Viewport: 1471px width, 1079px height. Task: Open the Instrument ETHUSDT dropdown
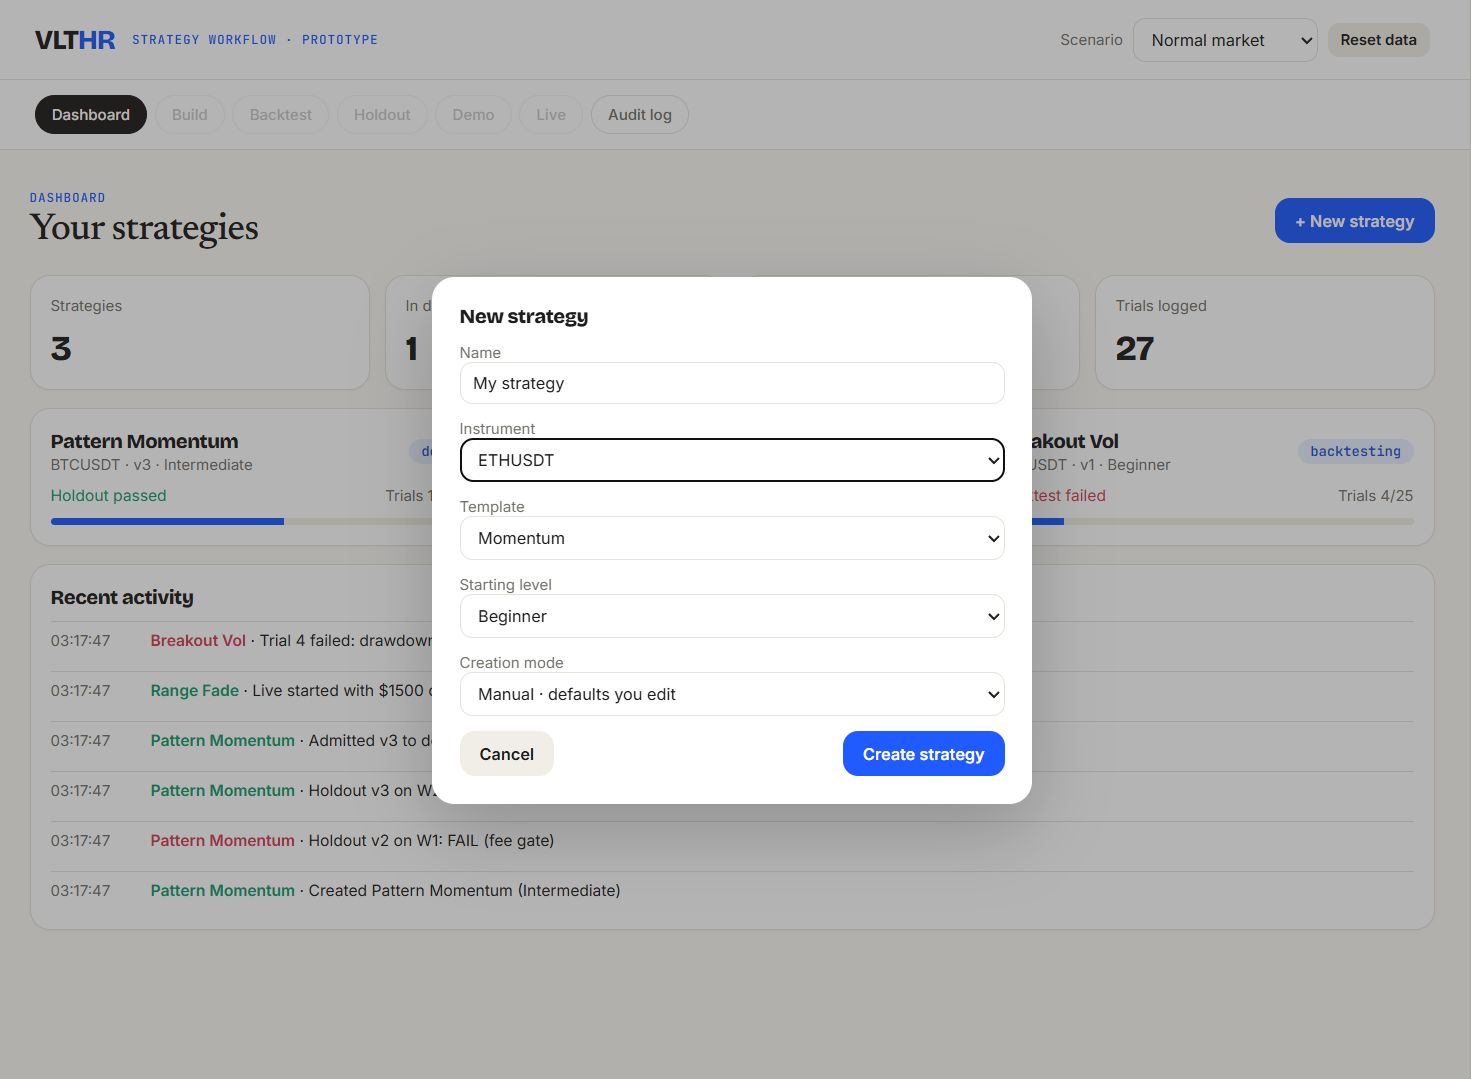(732, 460)
